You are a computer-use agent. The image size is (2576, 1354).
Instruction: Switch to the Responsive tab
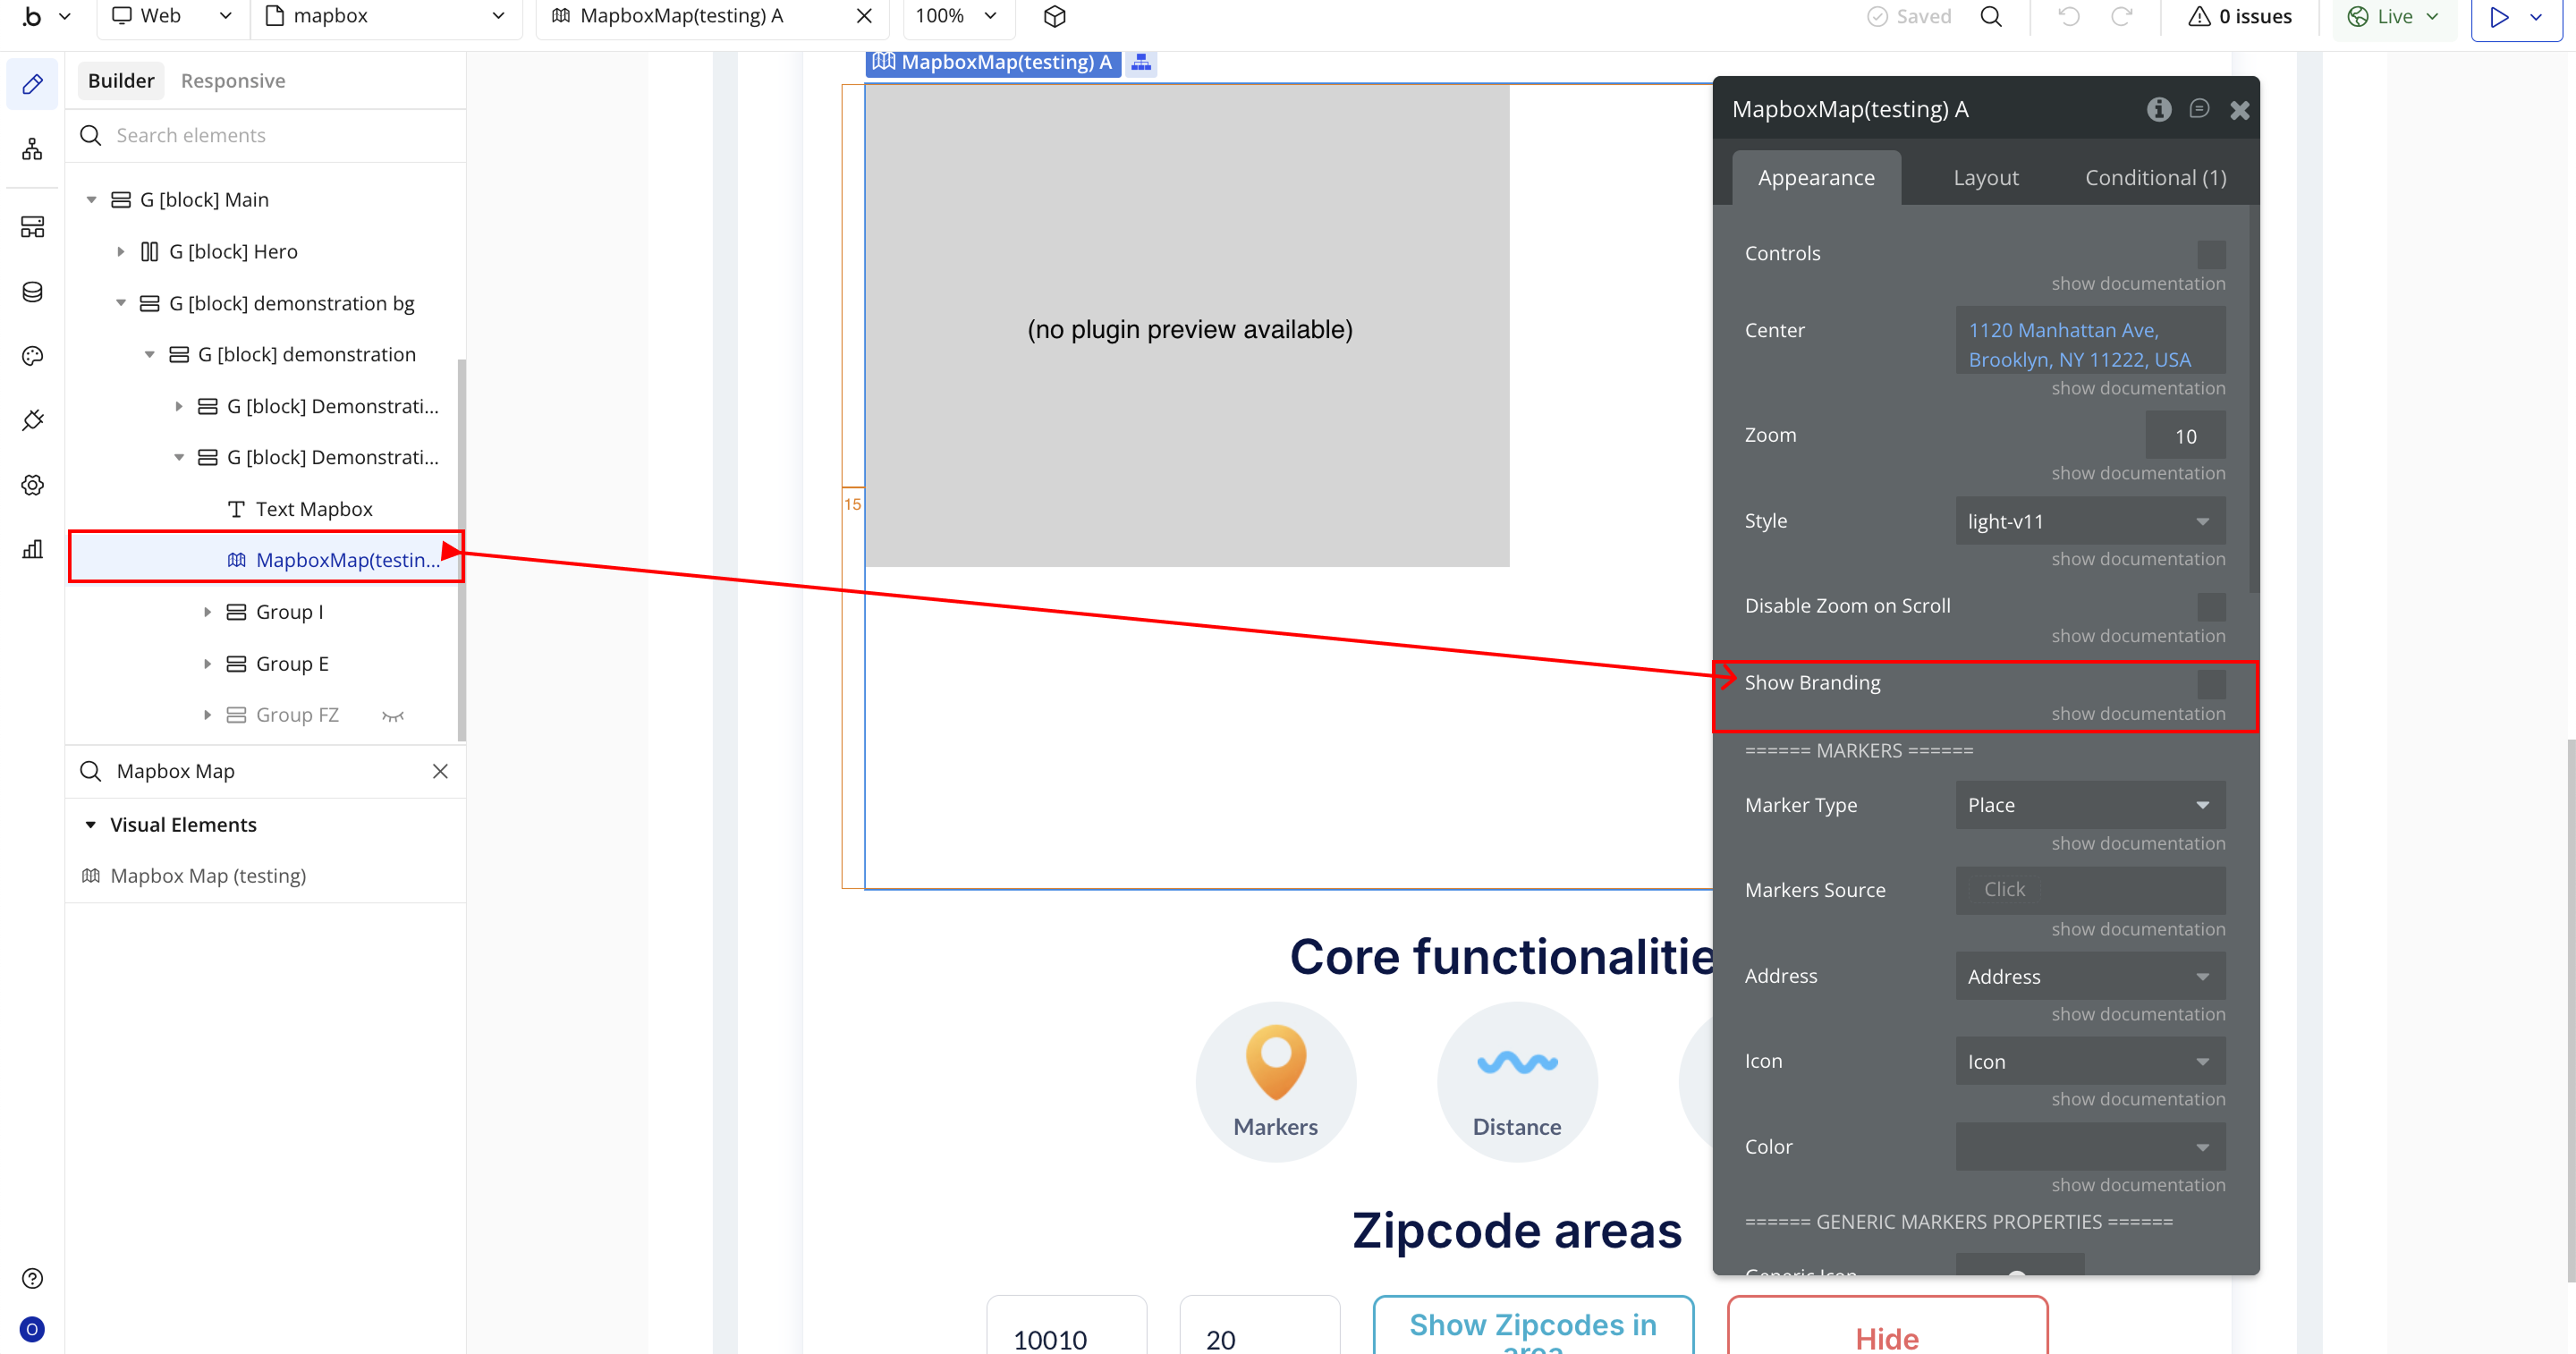click(232, 81)
